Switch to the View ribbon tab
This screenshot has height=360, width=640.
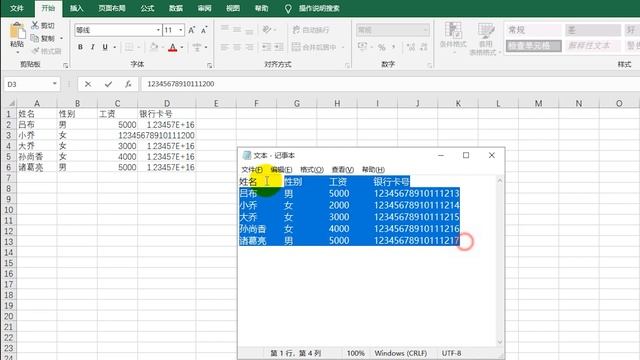pos(233,8)
